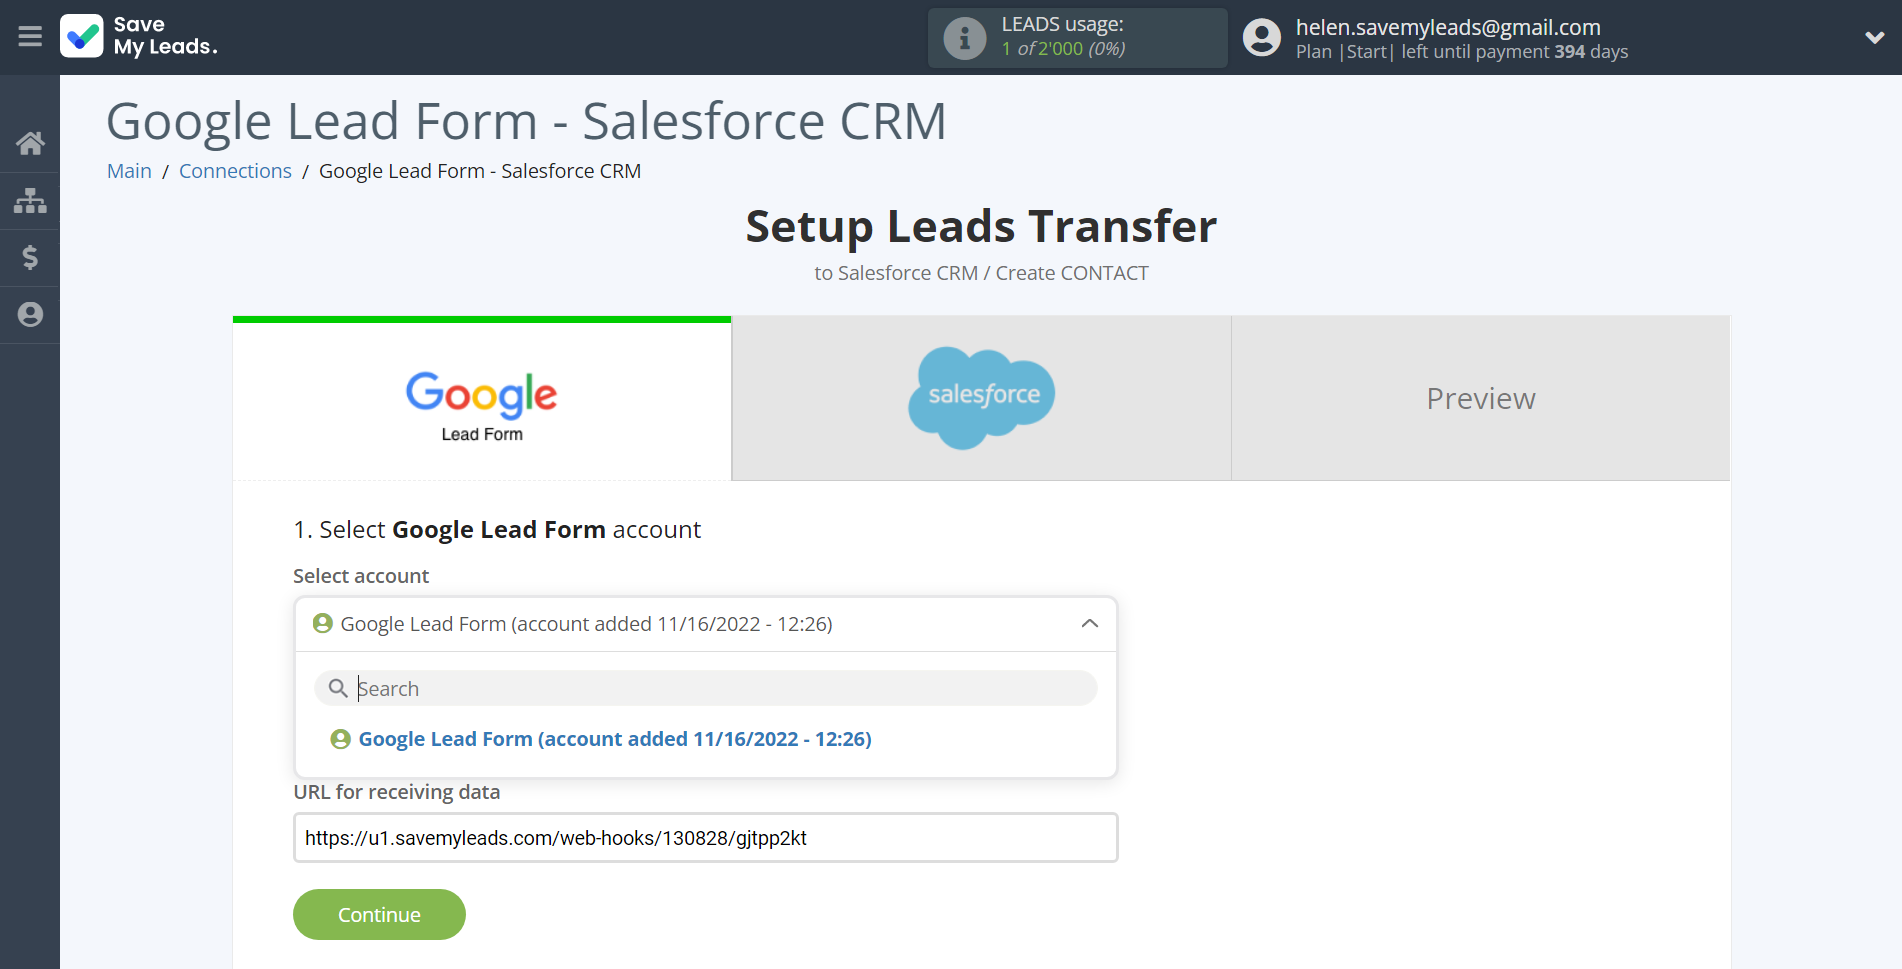Screen dimensions: 1902x969
Task: Open billing dollar icon in sidebar
Action: pos(30,258)
